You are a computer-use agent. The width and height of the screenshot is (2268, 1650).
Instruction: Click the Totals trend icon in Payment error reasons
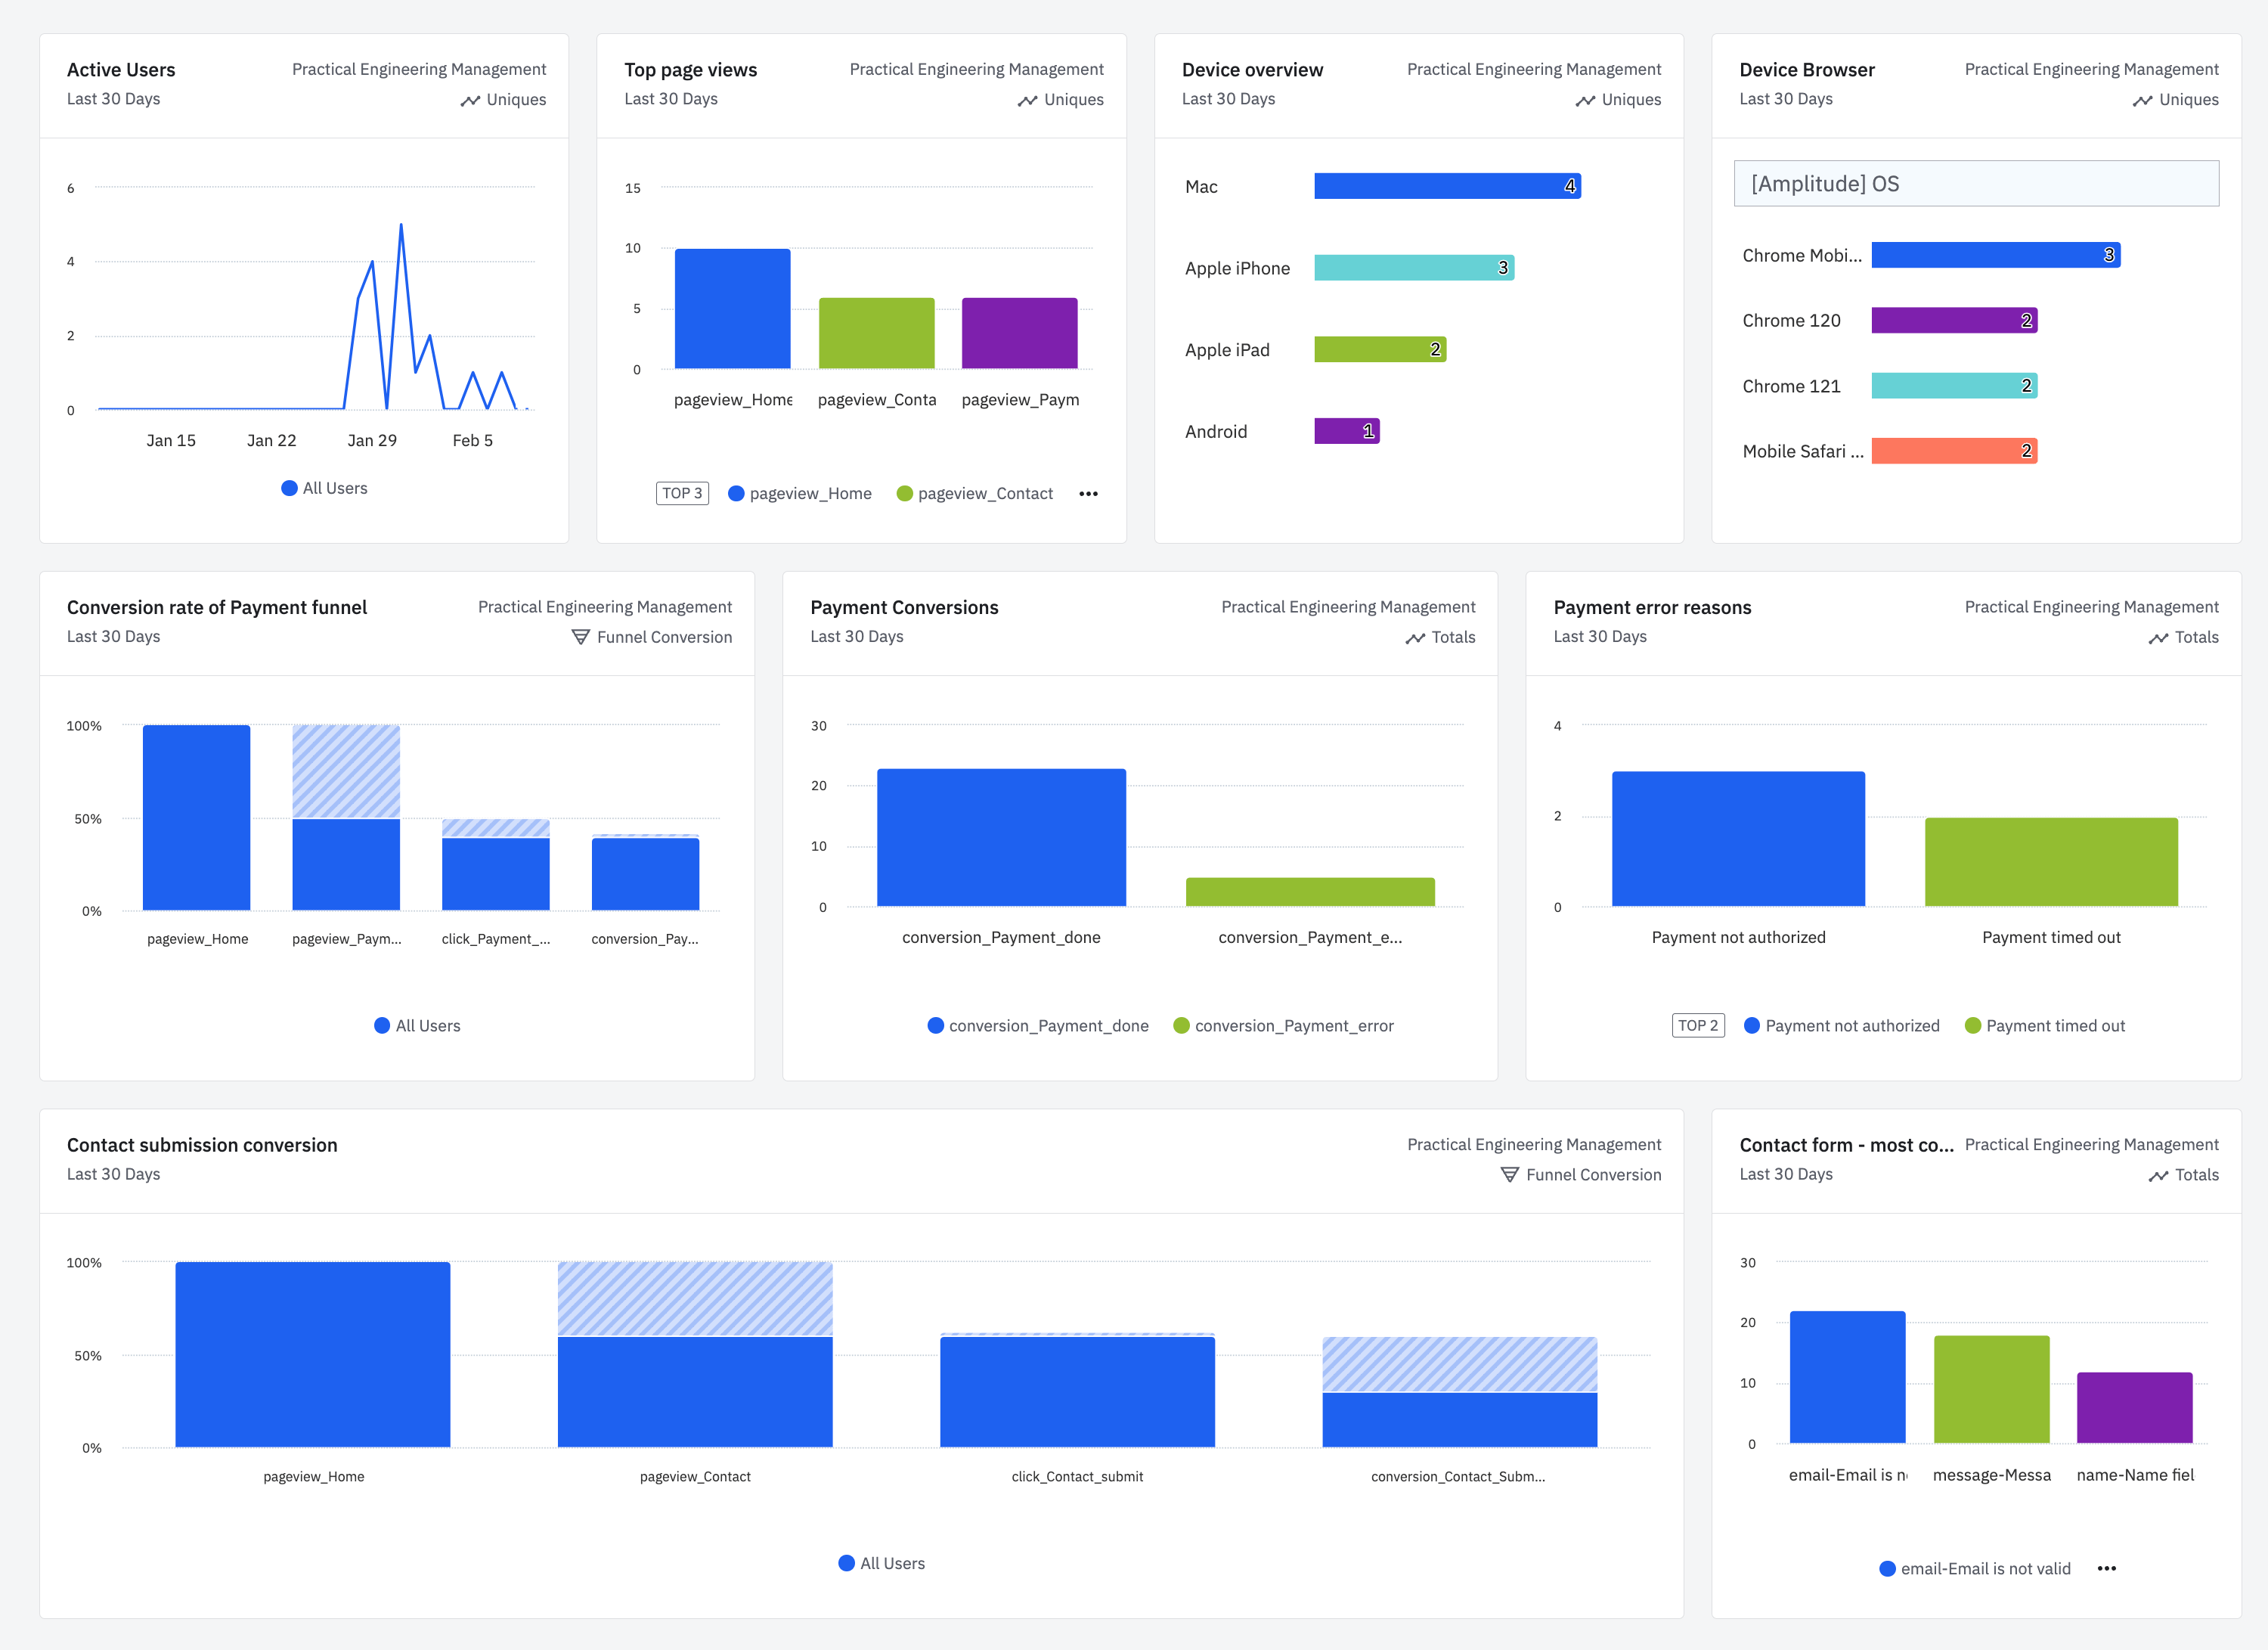(2158, 638)
